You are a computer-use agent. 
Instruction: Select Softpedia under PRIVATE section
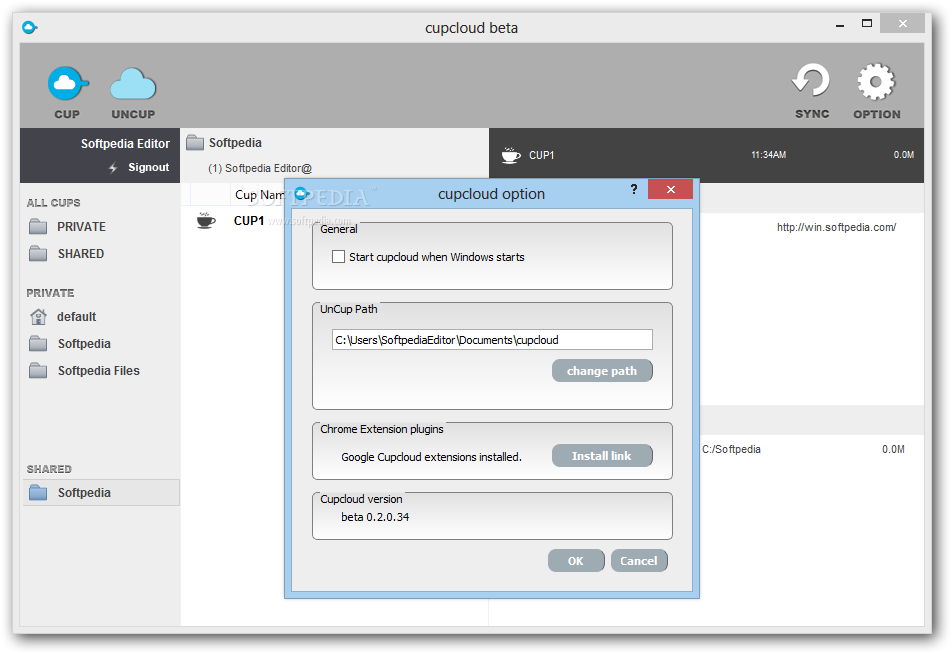[x=84, y=344]
